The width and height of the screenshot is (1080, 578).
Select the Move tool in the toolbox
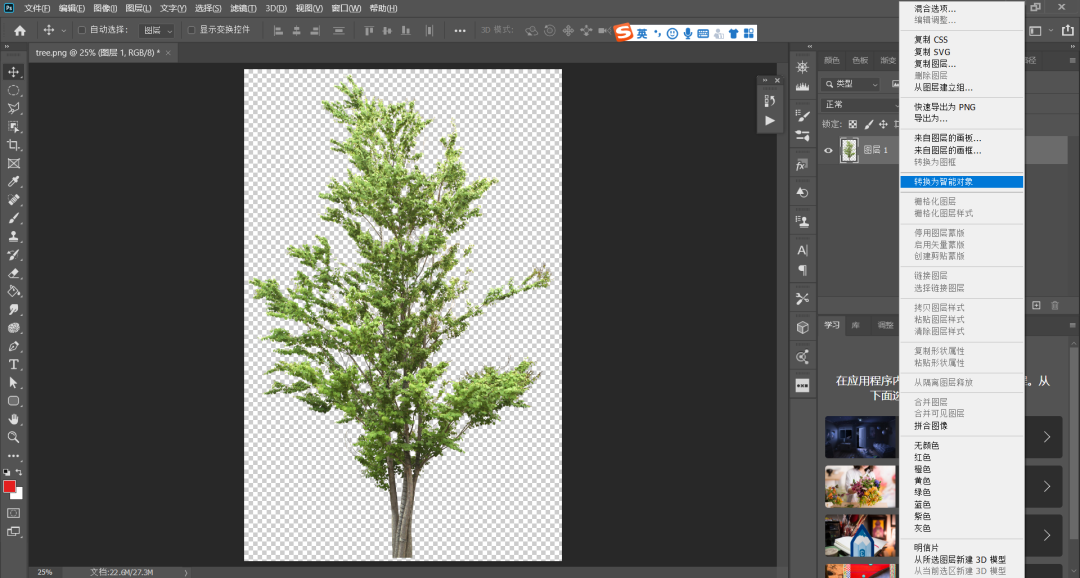click(13, 72)
